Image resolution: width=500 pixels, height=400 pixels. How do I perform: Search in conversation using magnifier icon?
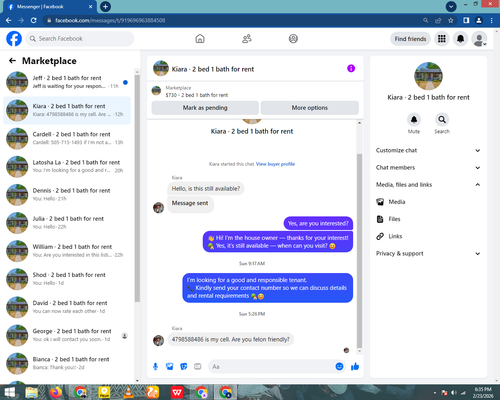pyautogui.click(x=442, y=119)
